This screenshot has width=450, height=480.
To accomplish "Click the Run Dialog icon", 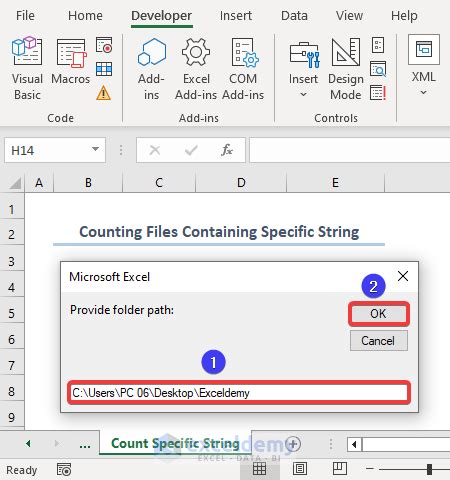I will pos(378,93).
